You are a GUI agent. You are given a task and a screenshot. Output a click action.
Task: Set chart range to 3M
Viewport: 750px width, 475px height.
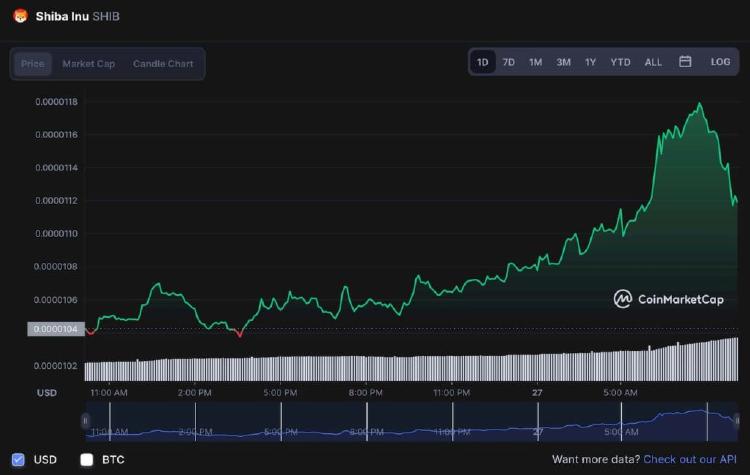(564, 62)
